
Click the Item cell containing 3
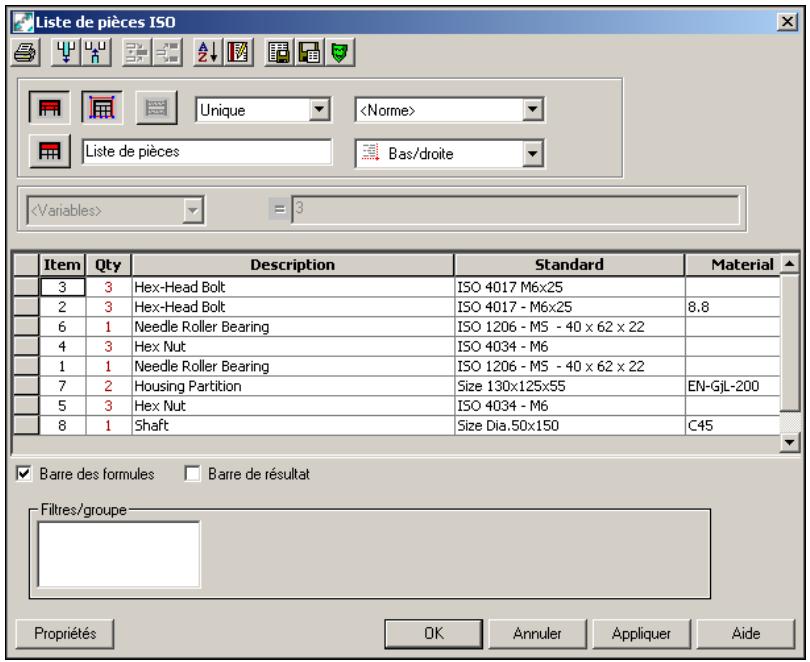[63, 287]
